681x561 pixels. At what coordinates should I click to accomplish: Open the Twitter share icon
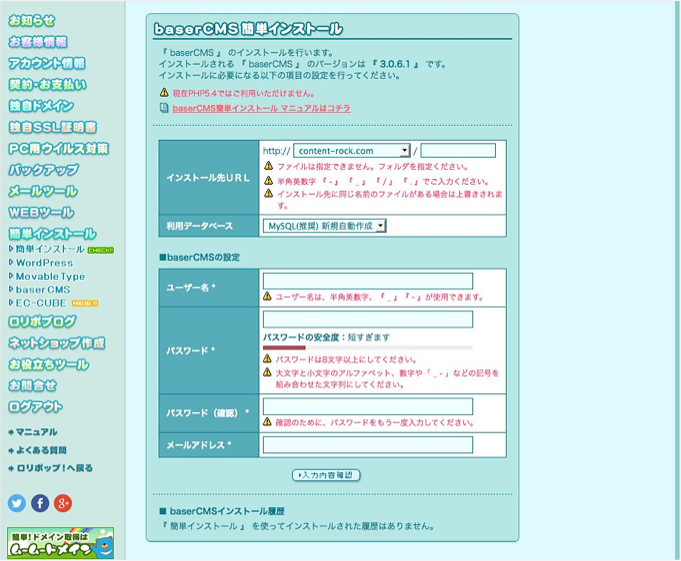coord(17,503)
